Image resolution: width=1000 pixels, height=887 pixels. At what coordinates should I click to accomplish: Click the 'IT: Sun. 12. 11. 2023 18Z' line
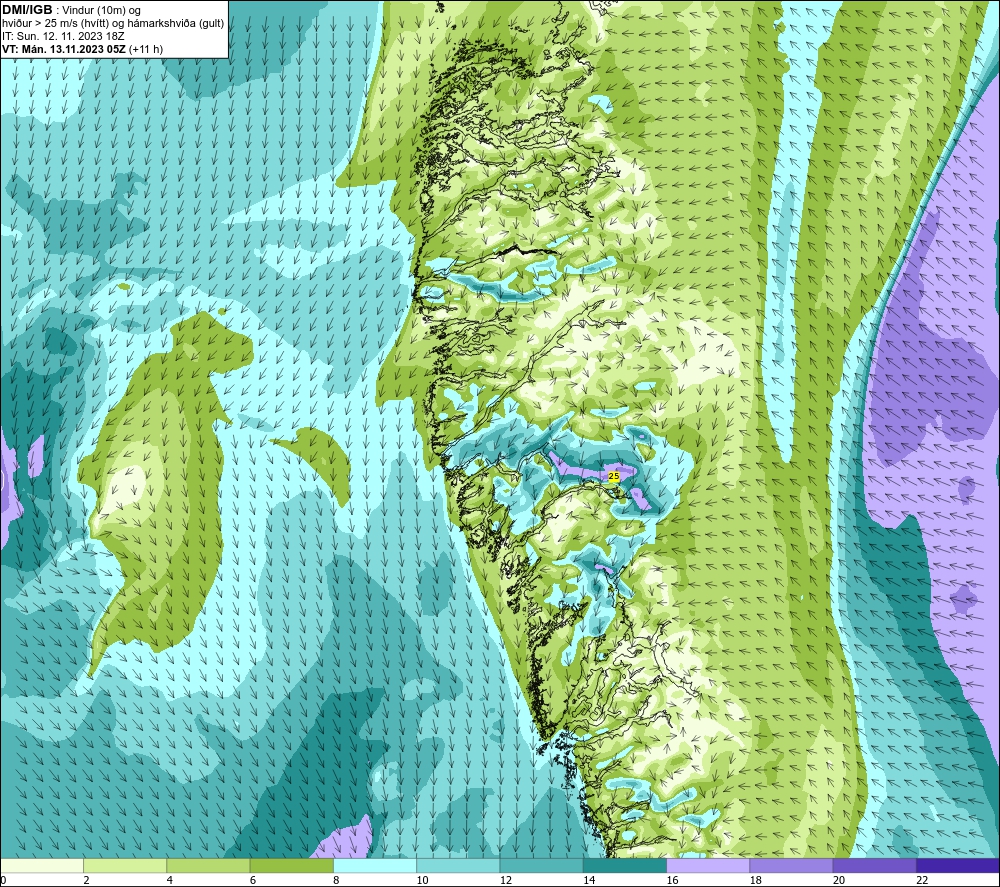(x=63, y=36)
